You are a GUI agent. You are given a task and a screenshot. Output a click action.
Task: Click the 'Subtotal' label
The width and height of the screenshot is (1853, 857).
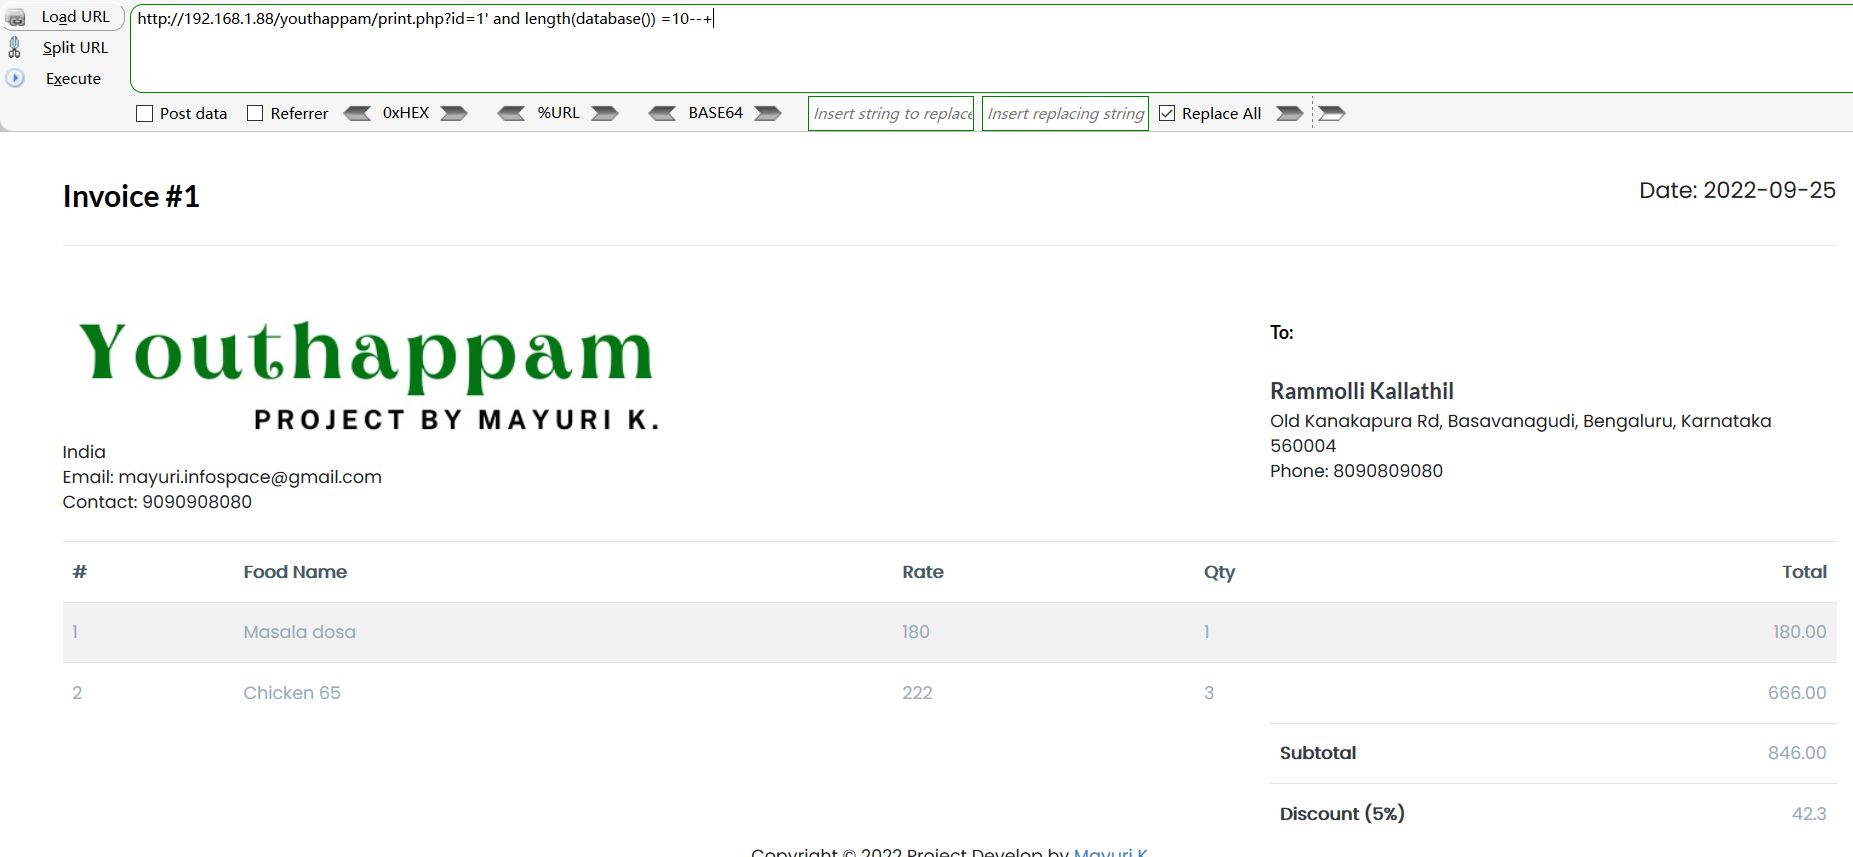point(1318,753)
